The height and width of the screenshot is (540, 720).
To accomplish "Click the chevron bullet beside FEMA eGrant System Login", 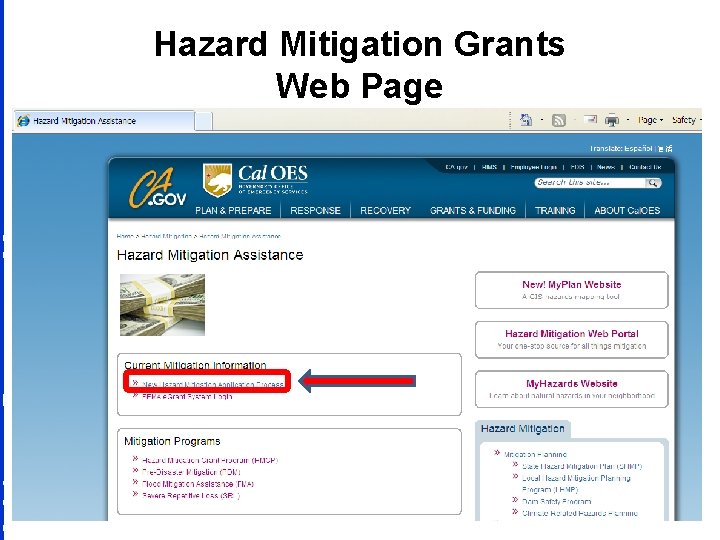I will tap(135, 395).
